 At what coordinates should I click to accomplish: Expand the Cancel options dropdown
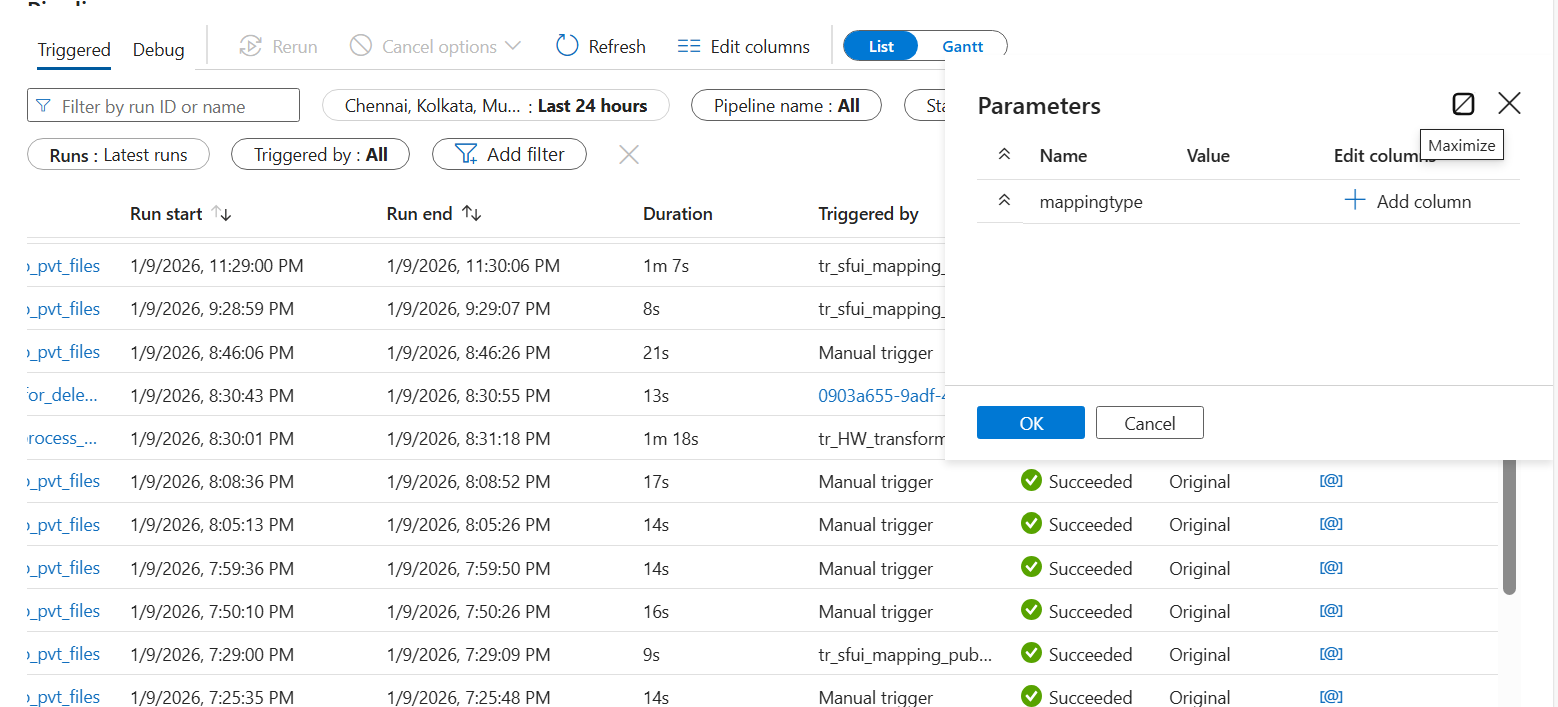(x=515, y=46)
